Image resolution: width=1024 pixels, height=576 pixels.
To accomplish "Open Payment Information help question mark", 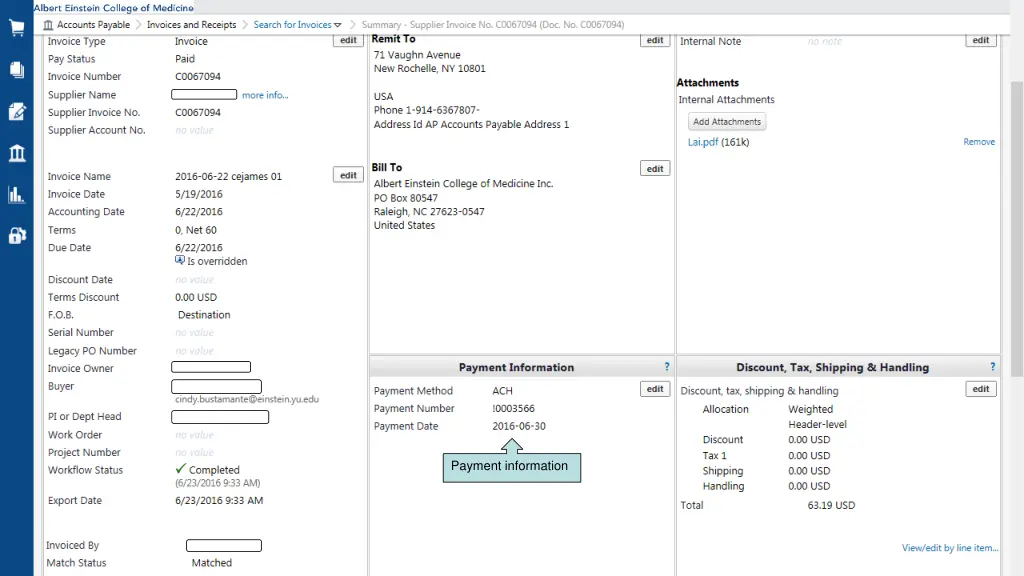I will 667,367.
